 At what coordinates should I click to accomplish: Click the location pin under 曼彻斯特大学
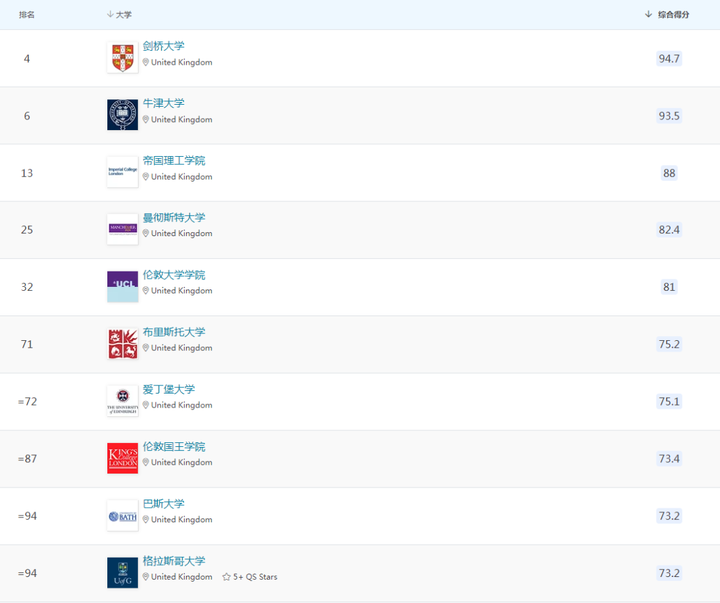coord(146,233)
